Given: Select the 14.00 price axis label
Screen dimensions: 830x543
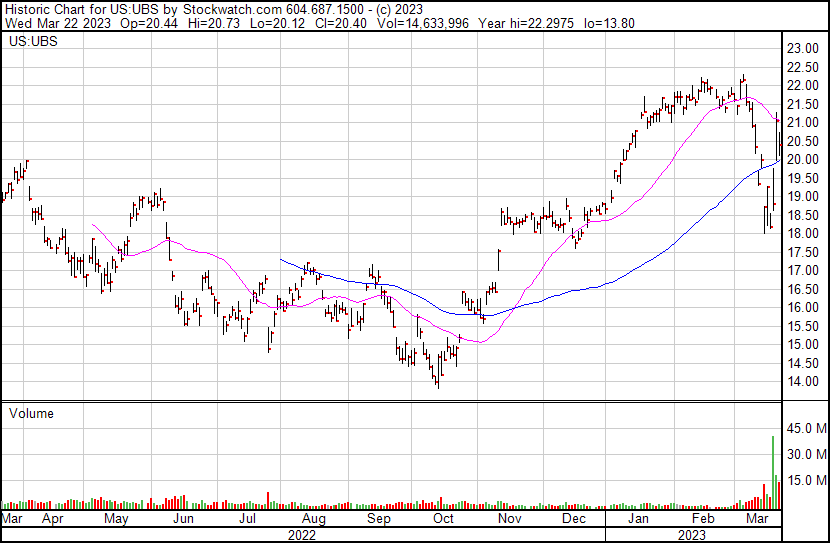Looking at the screenshot, I should (x=802, y=382).
